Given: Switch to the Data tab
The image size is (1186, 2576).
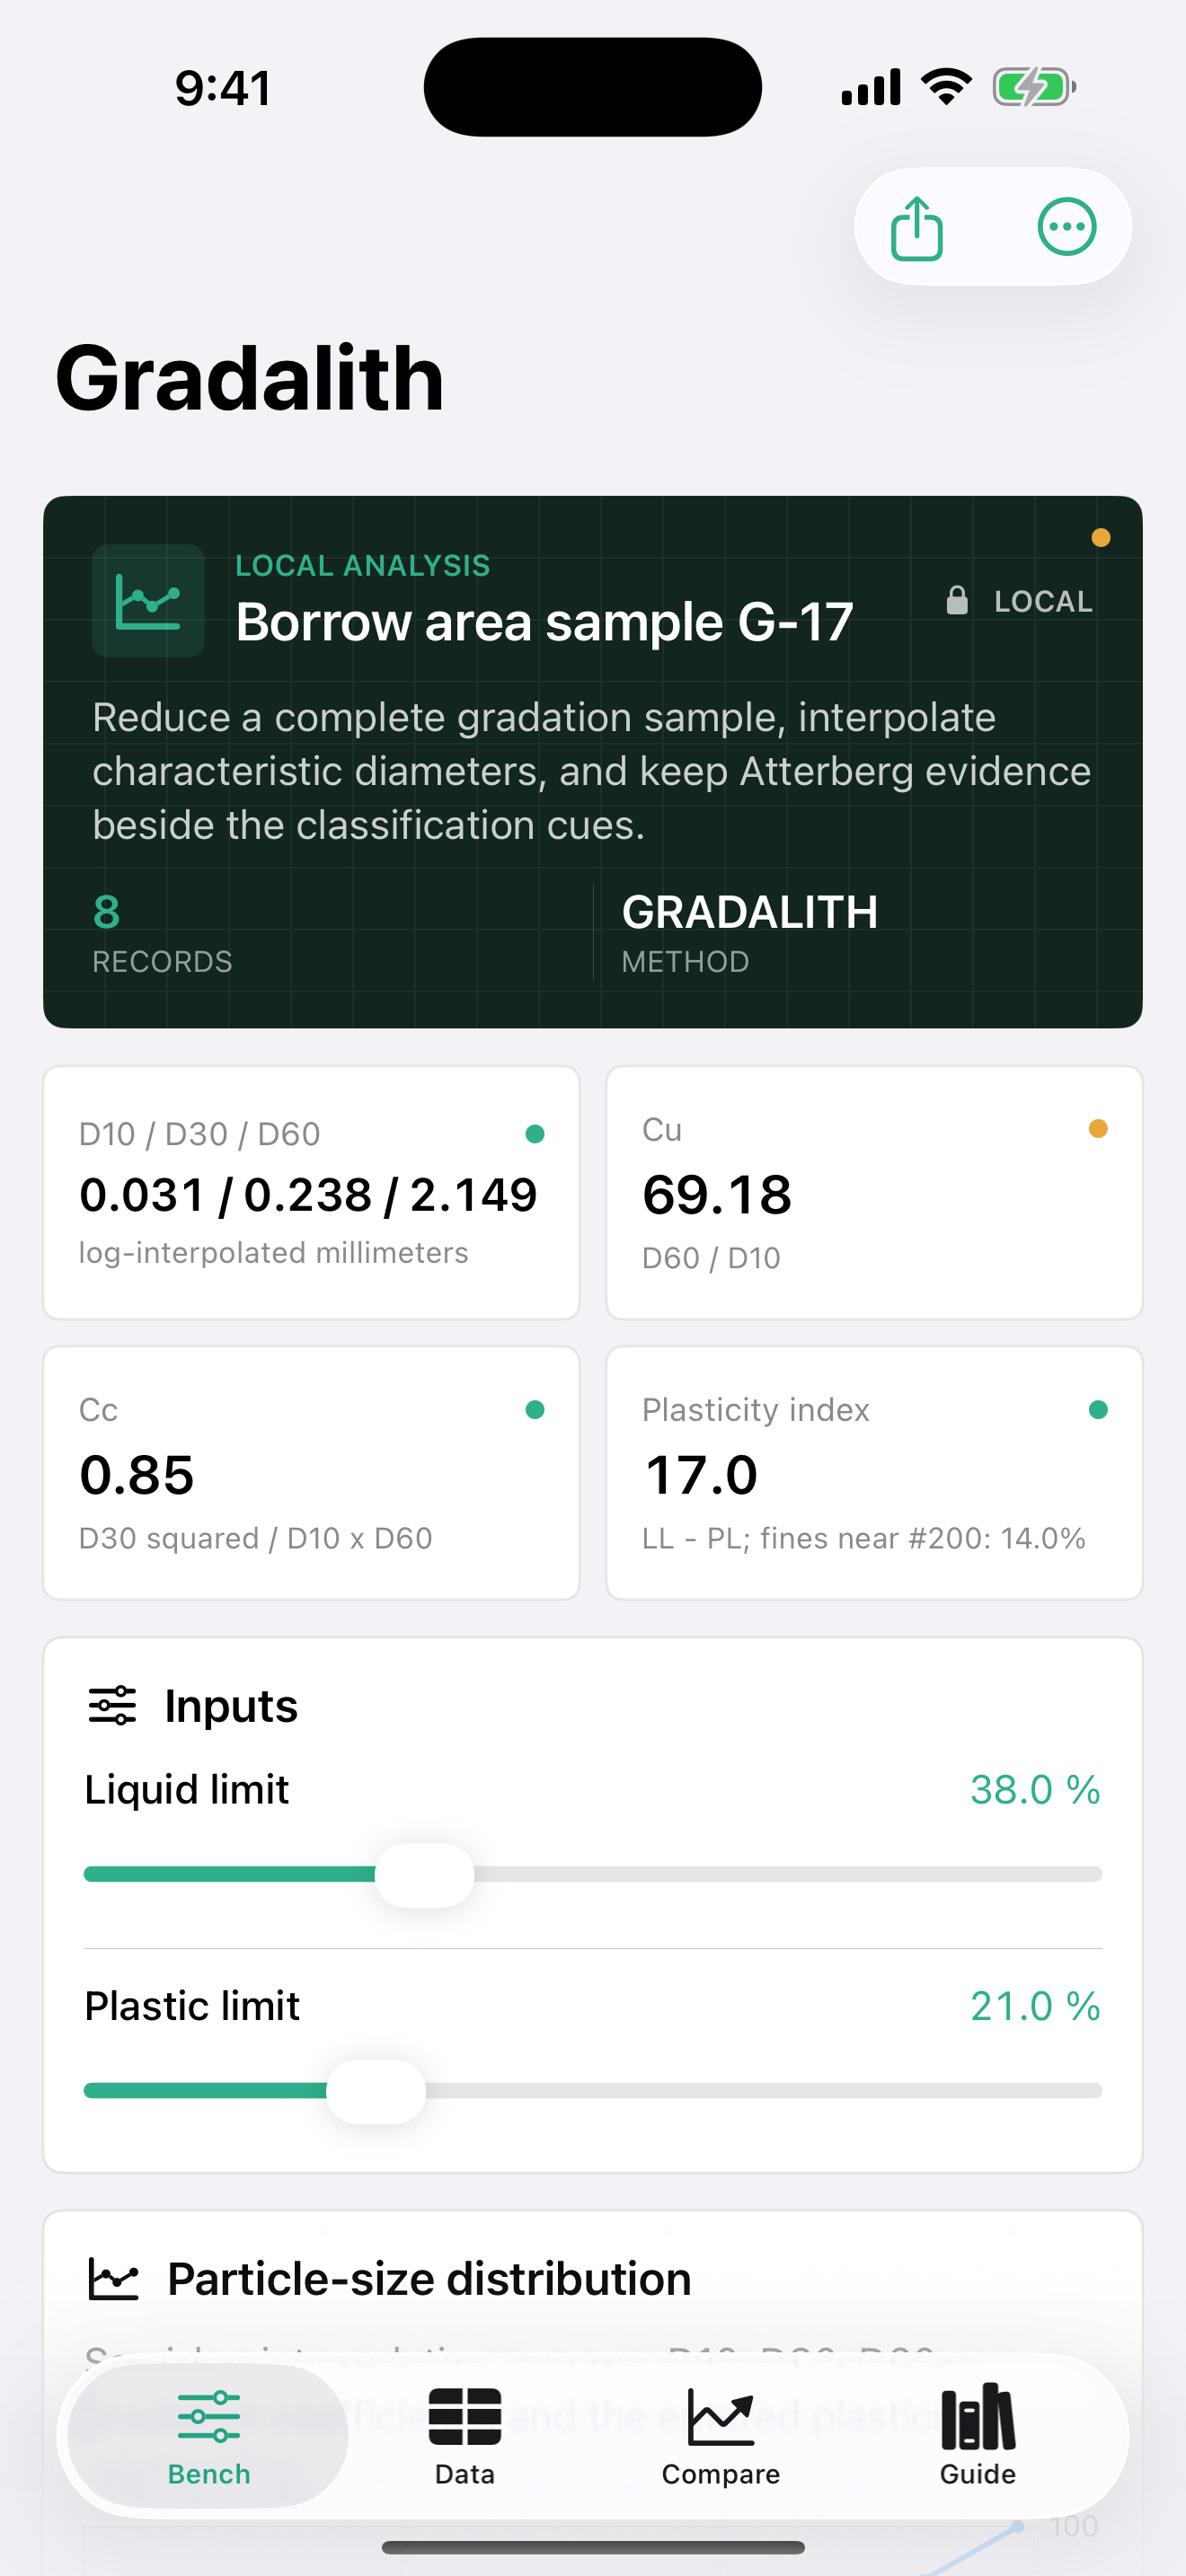Looking at the screenshot, I should (x=464, y=2436).
